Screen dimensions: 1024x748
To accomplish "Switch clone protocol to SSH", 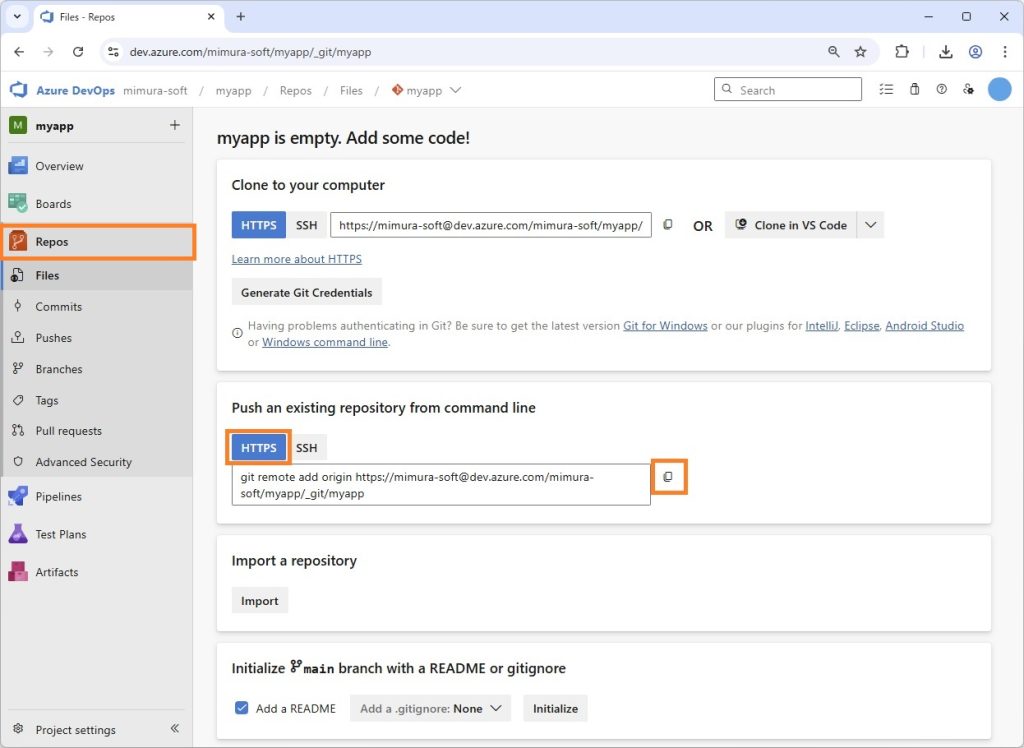I will (x=307, y=225).
